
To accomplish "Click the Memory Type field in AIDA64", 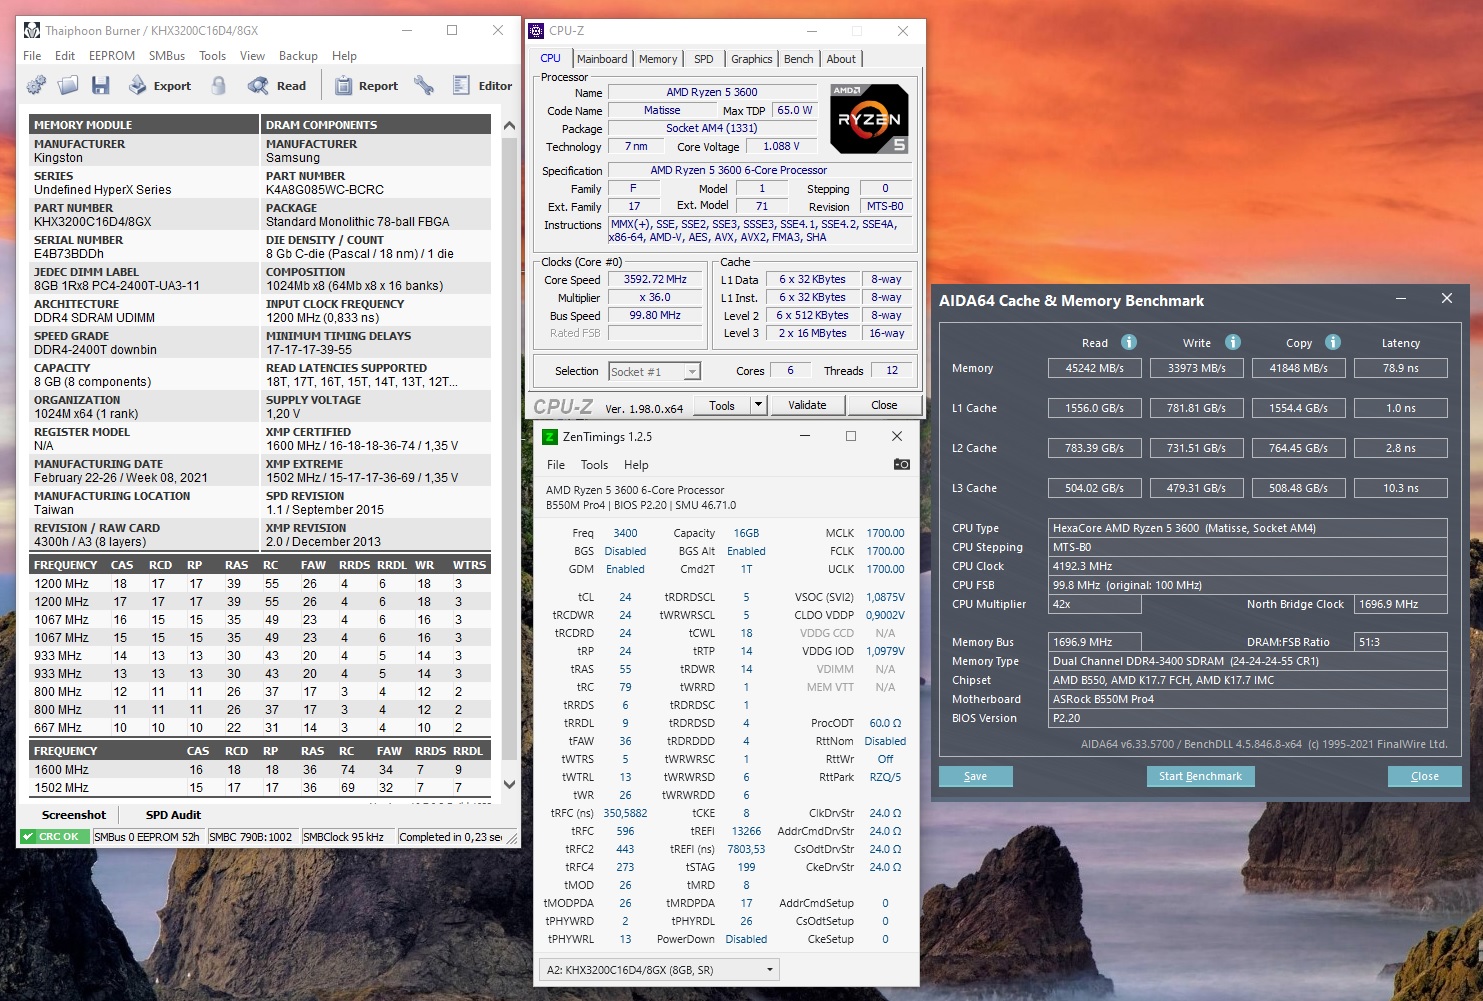I will pos(1248,661).
